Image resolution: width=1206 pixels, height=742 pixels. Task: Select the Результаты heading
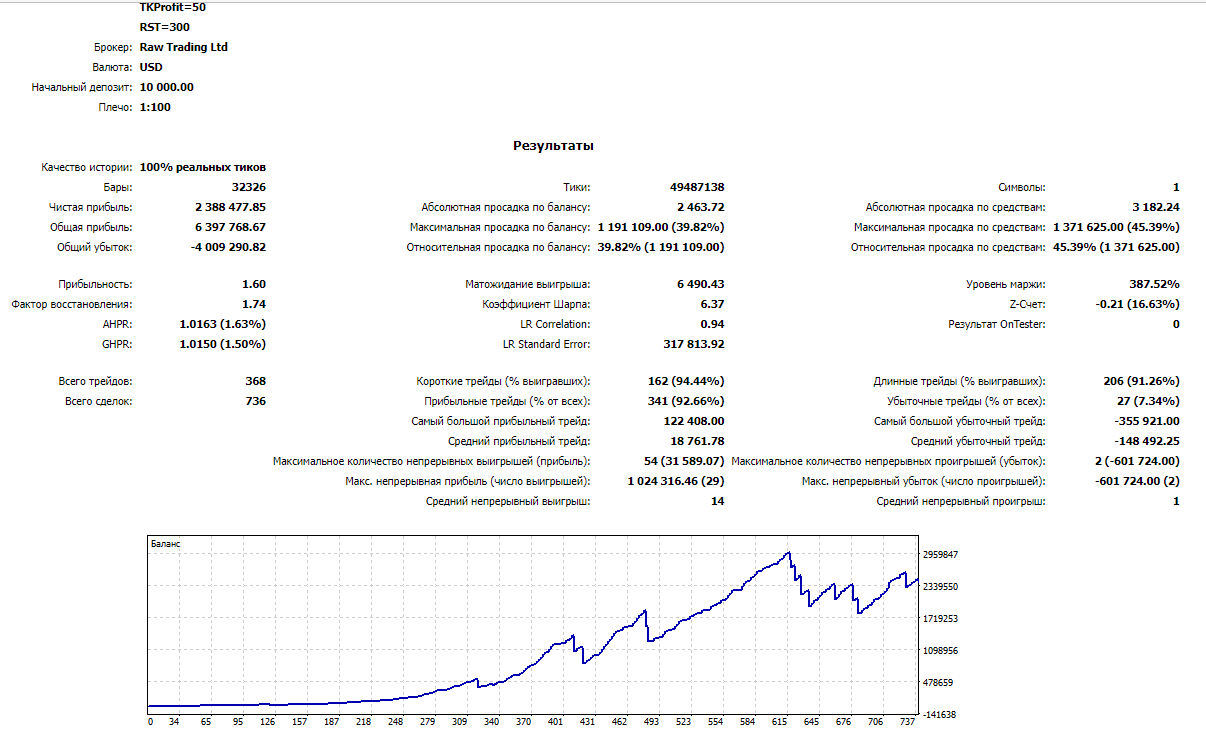(x=553, y=146)
